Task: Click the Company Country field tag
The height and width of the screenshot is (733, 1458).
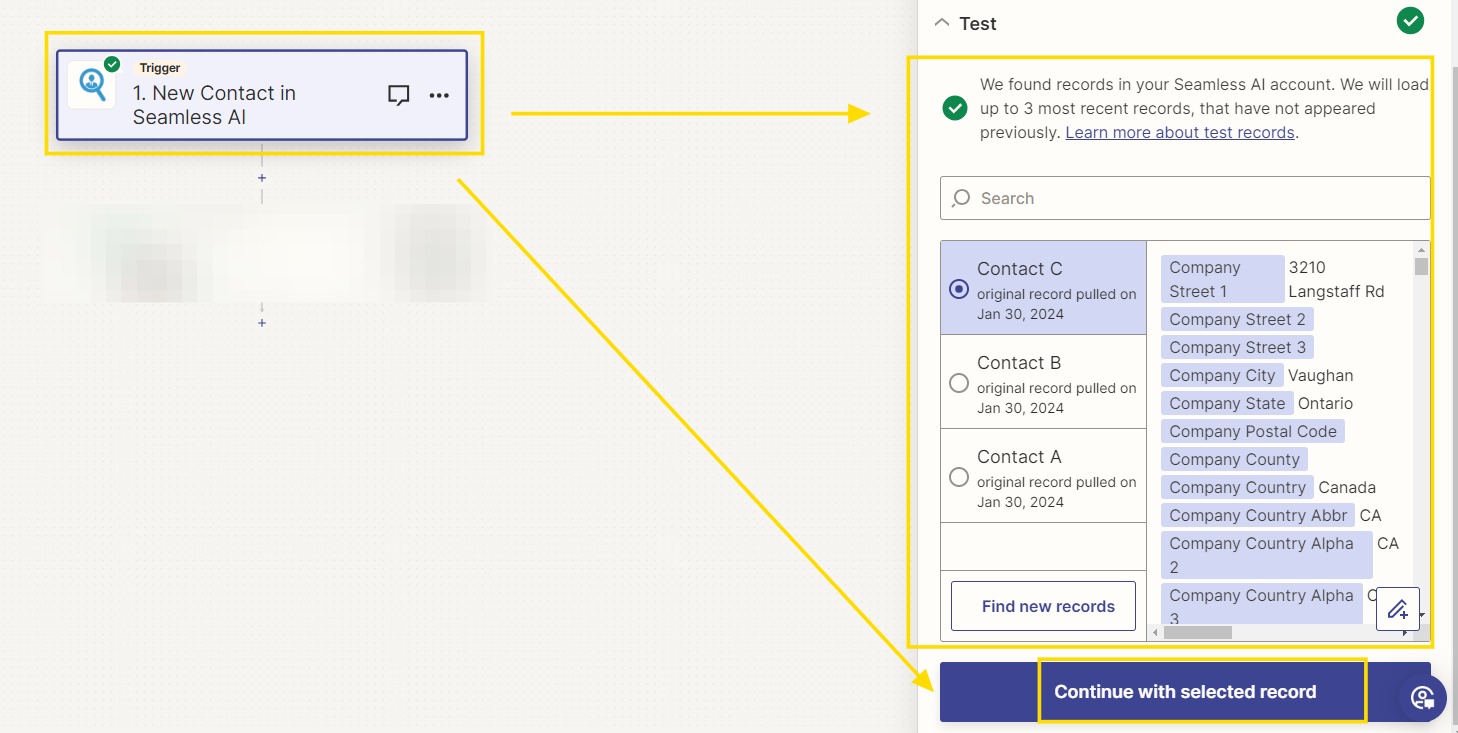Action: click(x=1237, y=487)
